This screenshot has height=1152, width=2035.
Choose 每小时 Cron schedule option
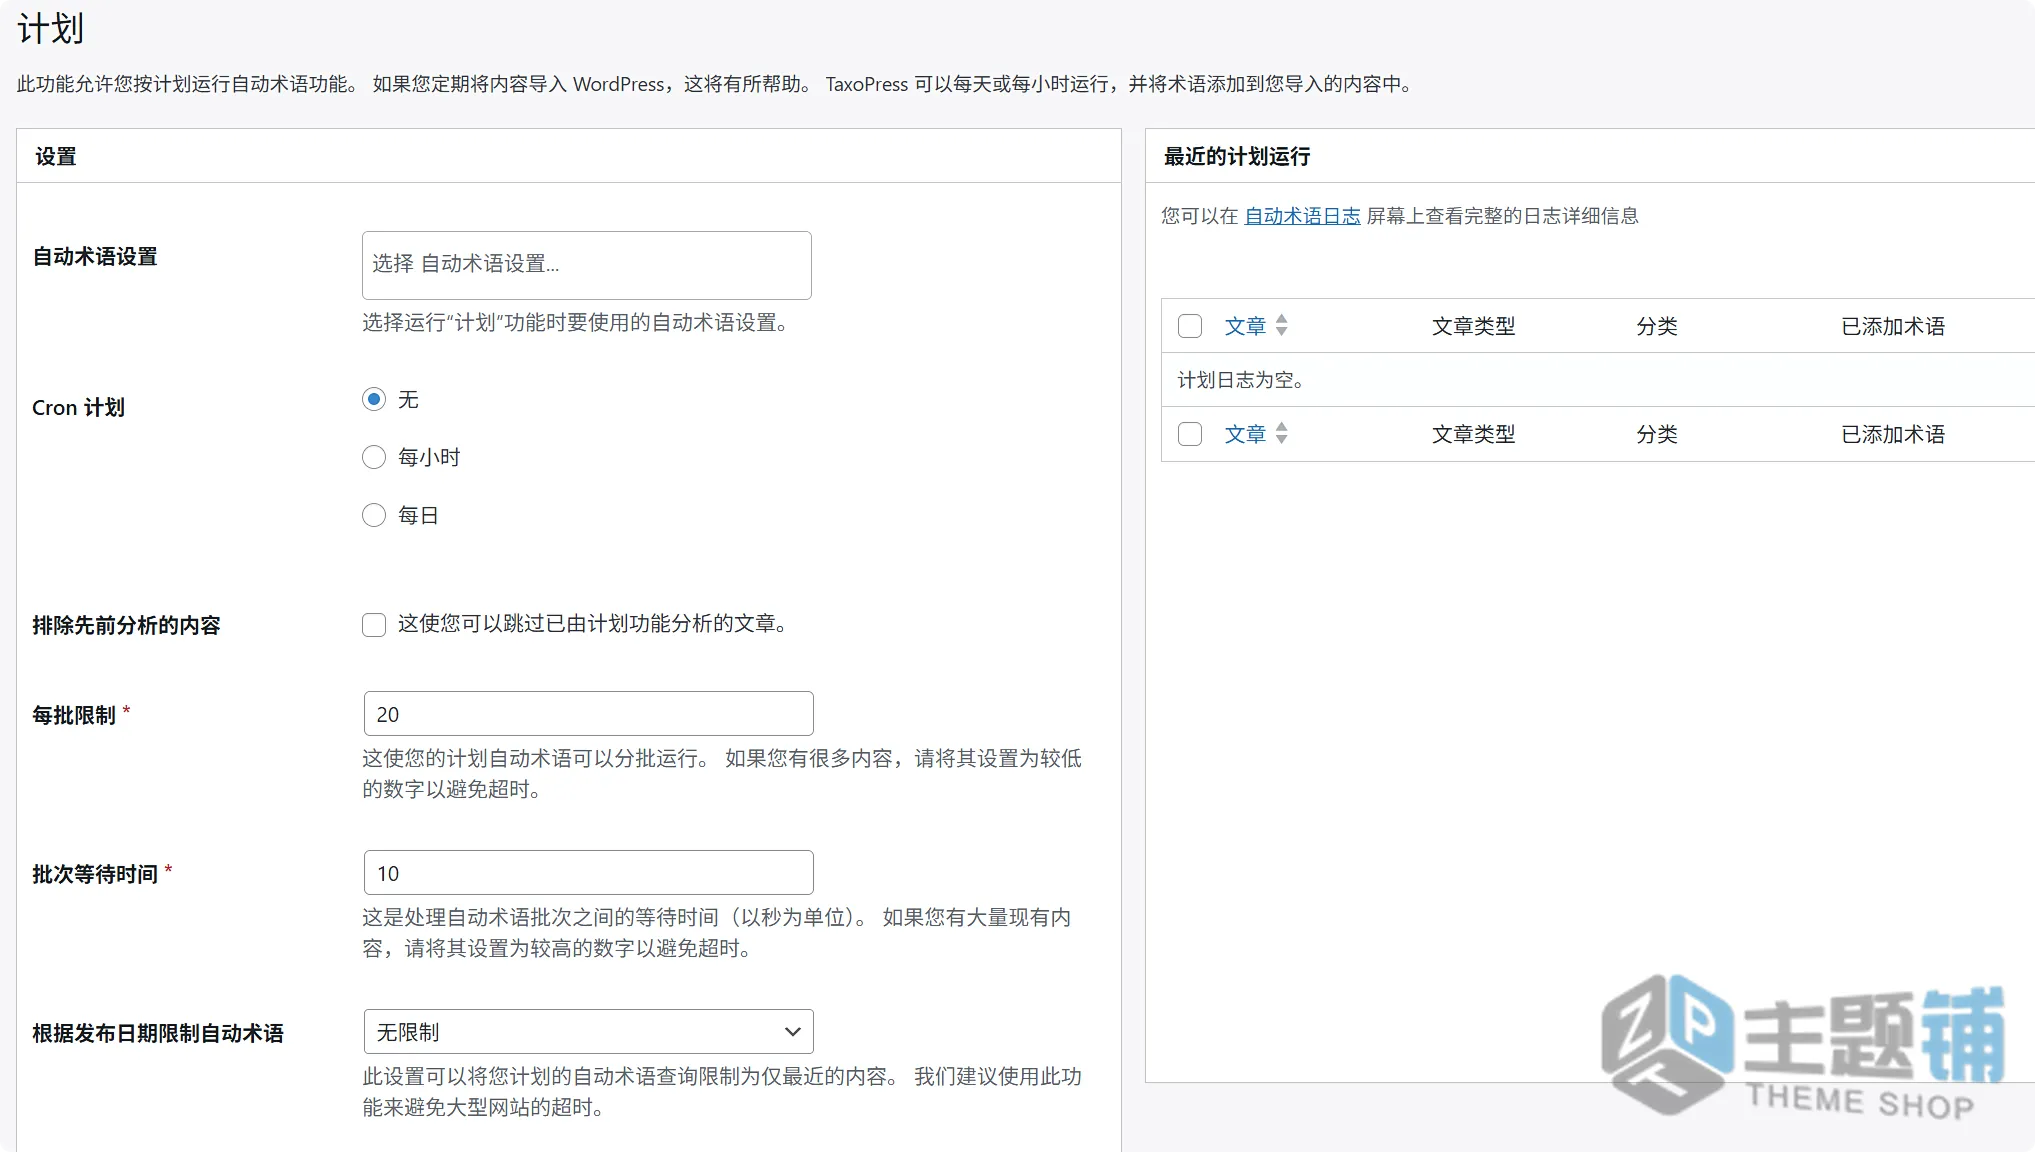(x=374, y=457)
